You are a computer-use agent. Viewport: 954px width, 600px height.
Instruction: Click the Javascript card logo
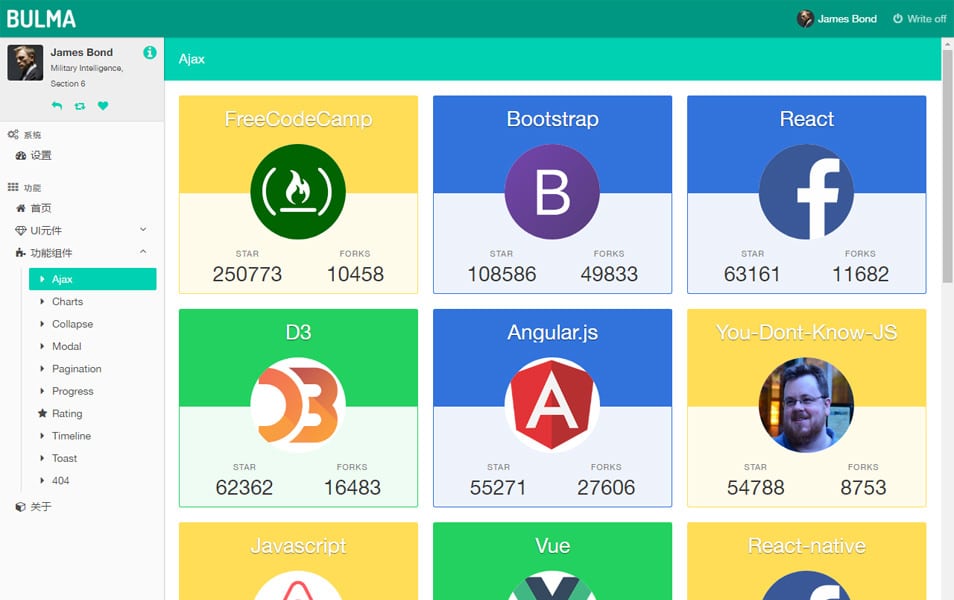pos(298,585)
